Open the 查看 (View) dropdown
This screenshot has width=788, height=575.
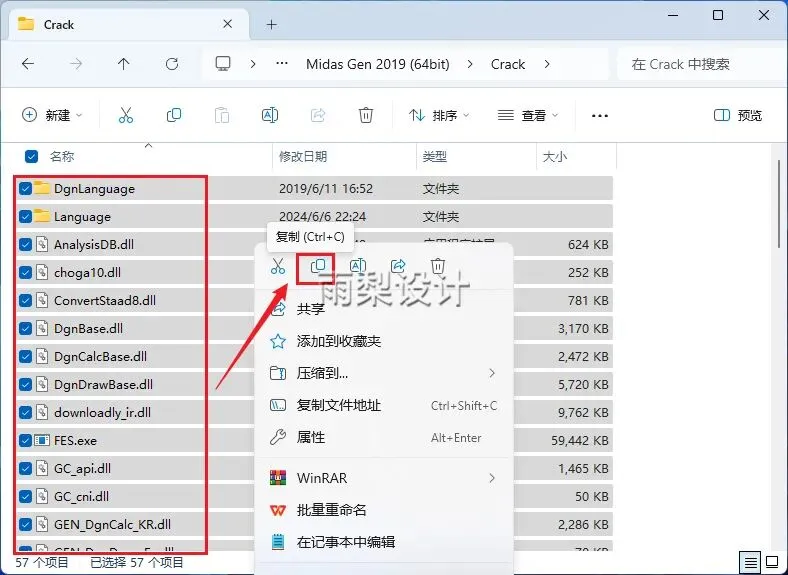tap(528, 115)
